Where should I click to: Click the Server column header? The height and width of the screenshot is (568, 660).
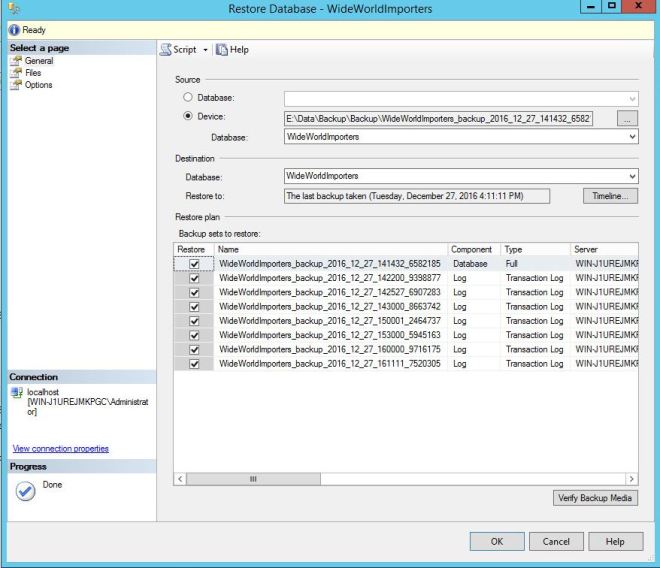pos(604,249)
